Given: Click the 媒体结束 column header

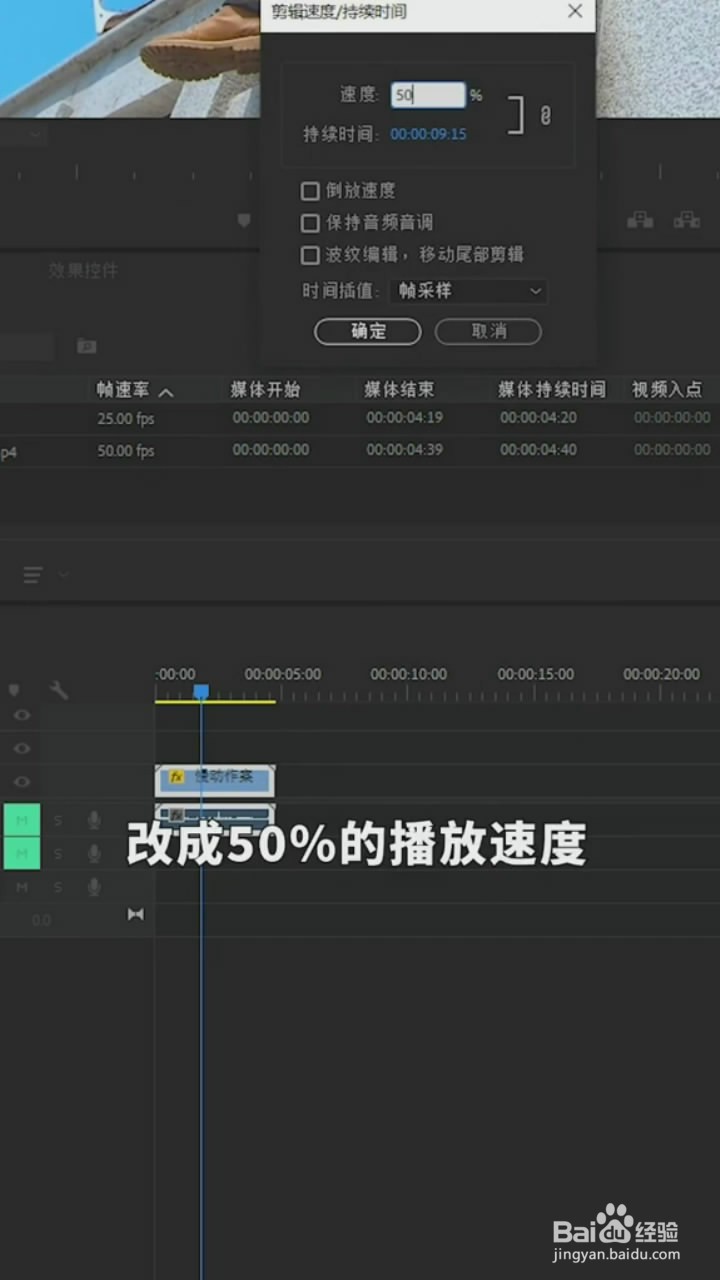Looking at the screenshot, I should coord(399,390).
